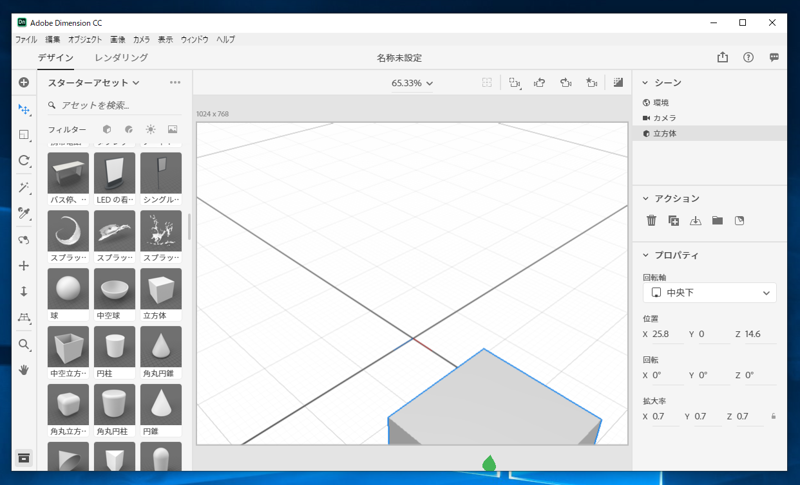Collapse the プロパティ panel
The image size is (800, 485).
645,255
